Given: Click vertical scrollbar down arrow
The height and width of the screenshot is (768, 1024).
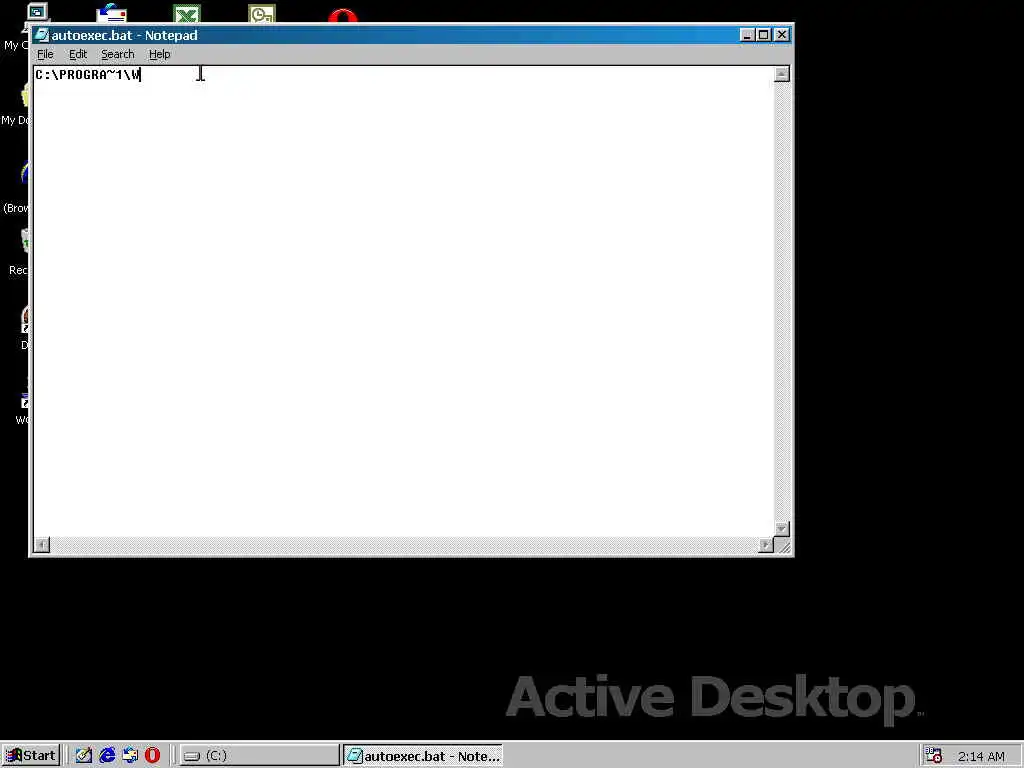Looking at the screenshot, I should tap(782, 528).
